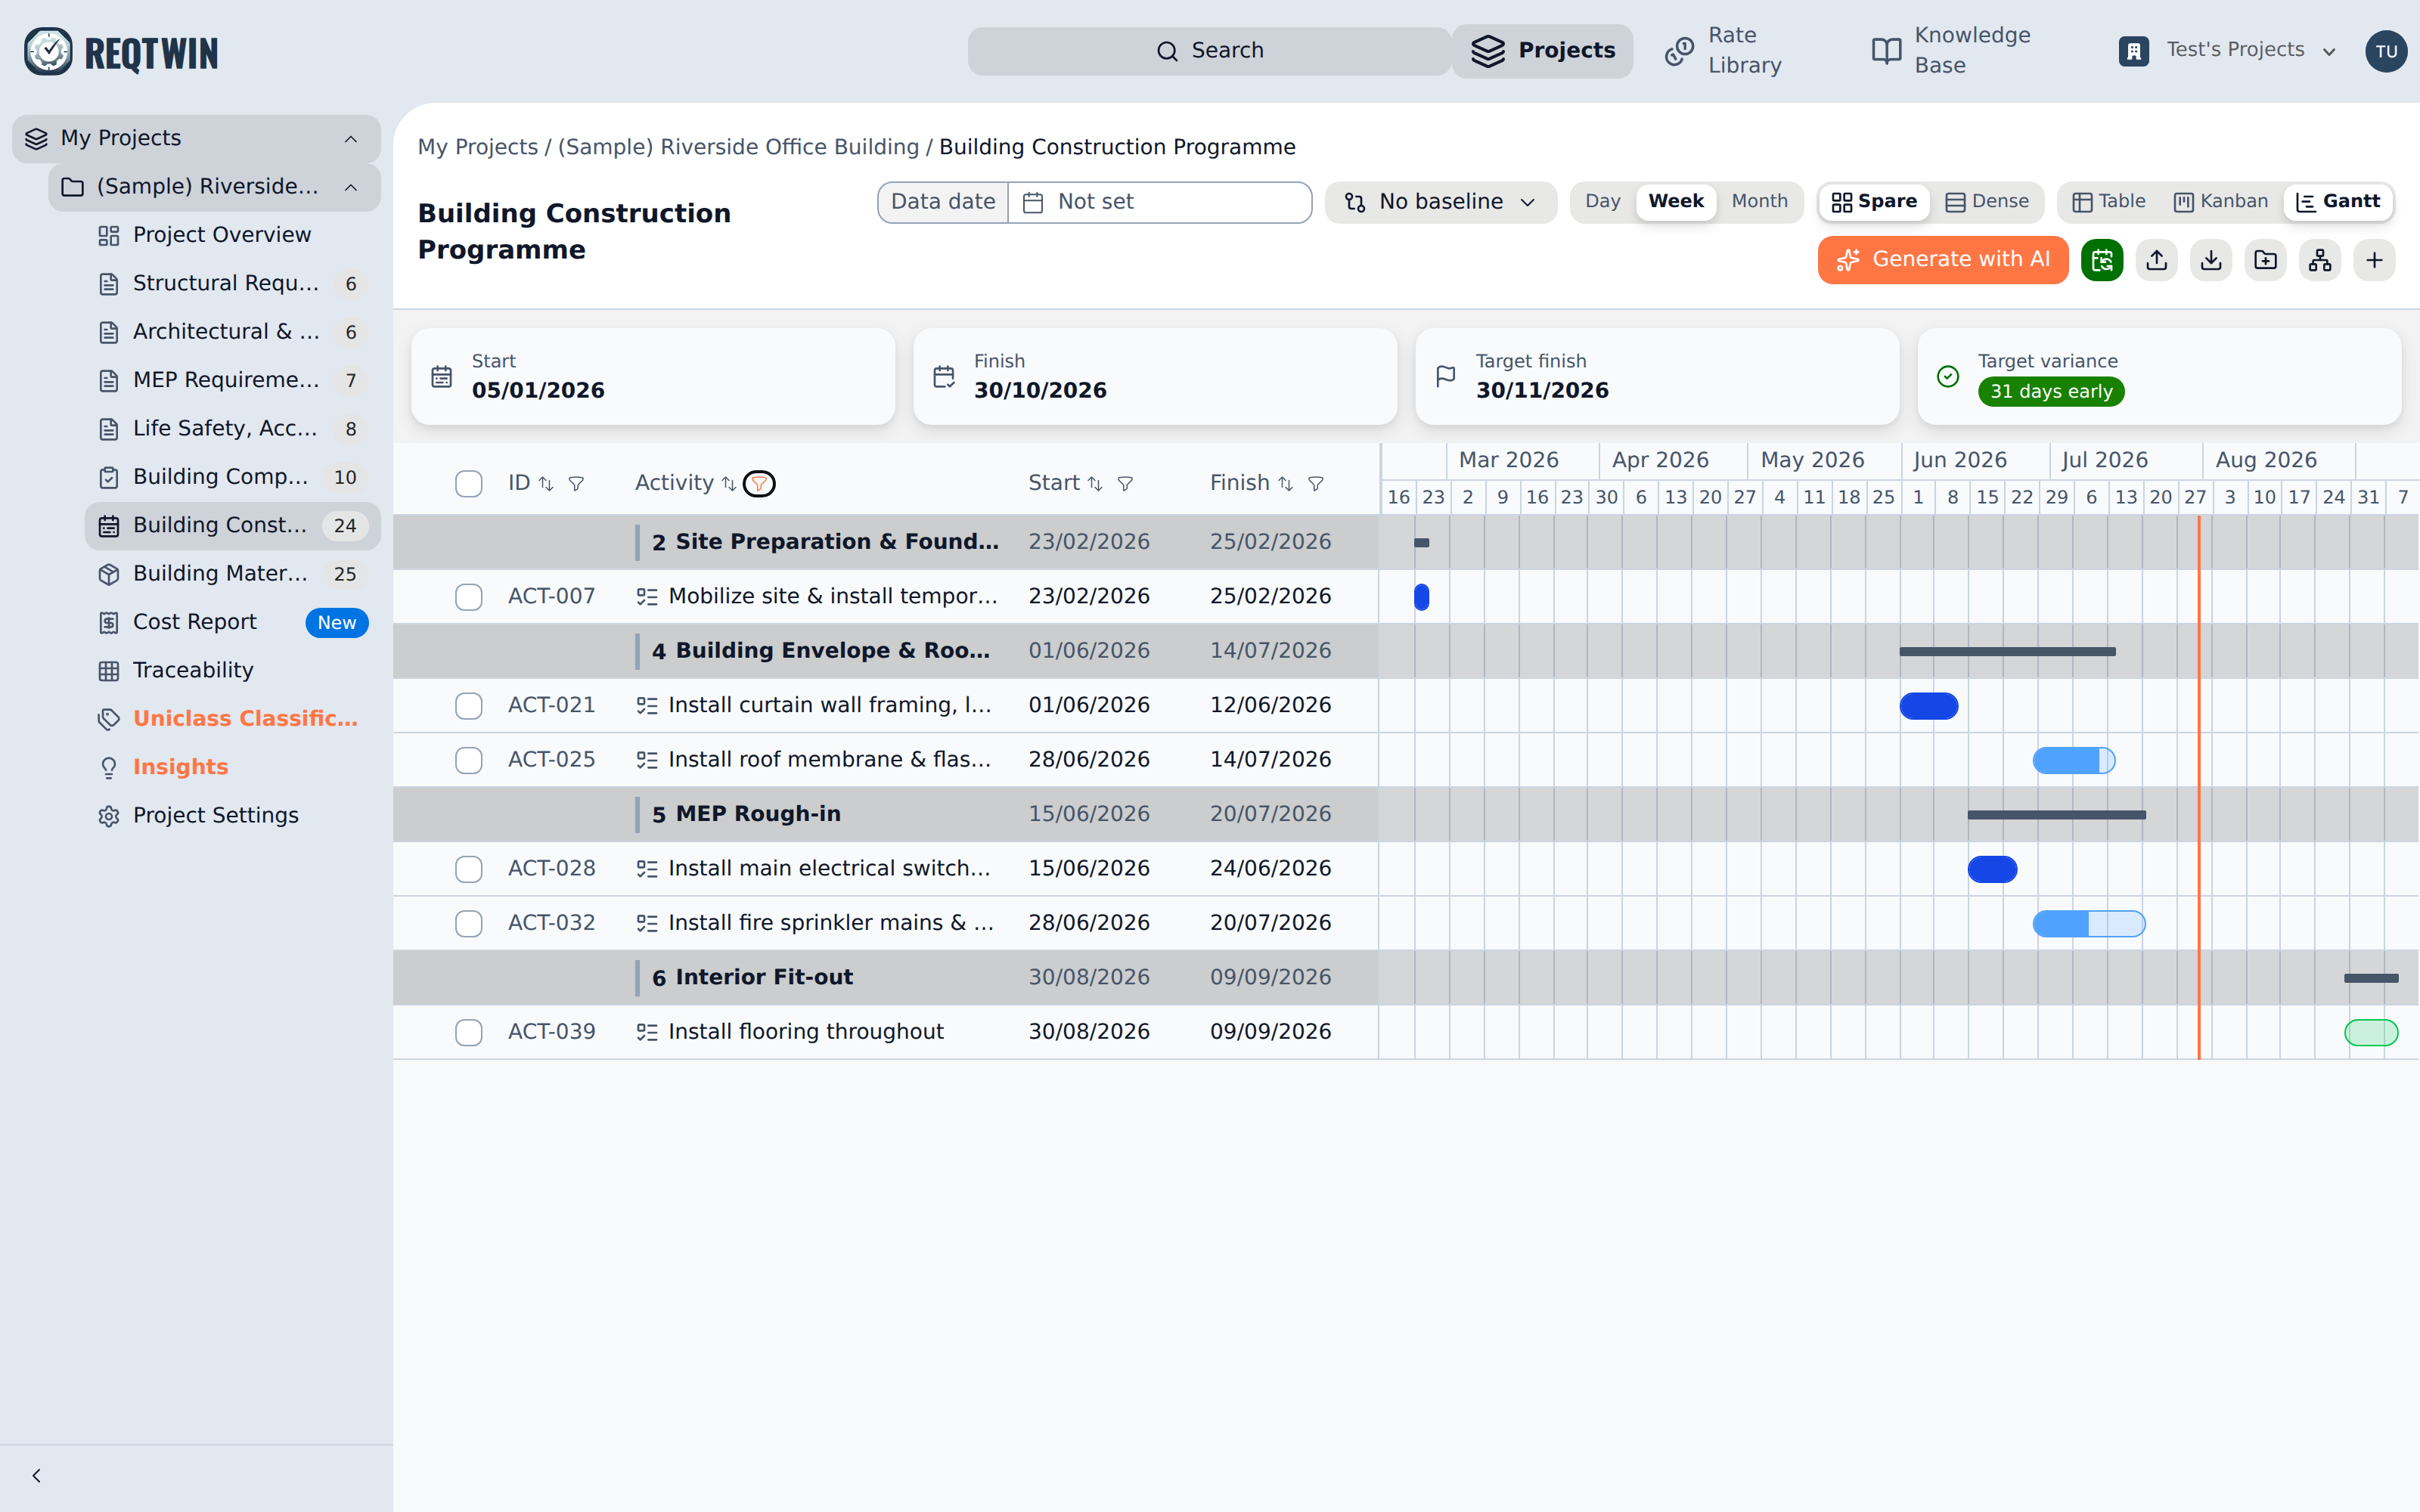Collapse the sidebar with bottom arrow
The image size is (2420, 1512).
click(x=36, y=1476)
